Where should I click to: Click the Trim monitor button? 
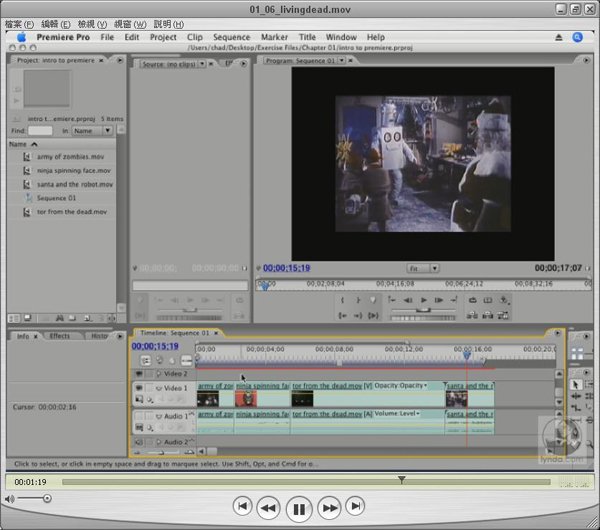503,315
